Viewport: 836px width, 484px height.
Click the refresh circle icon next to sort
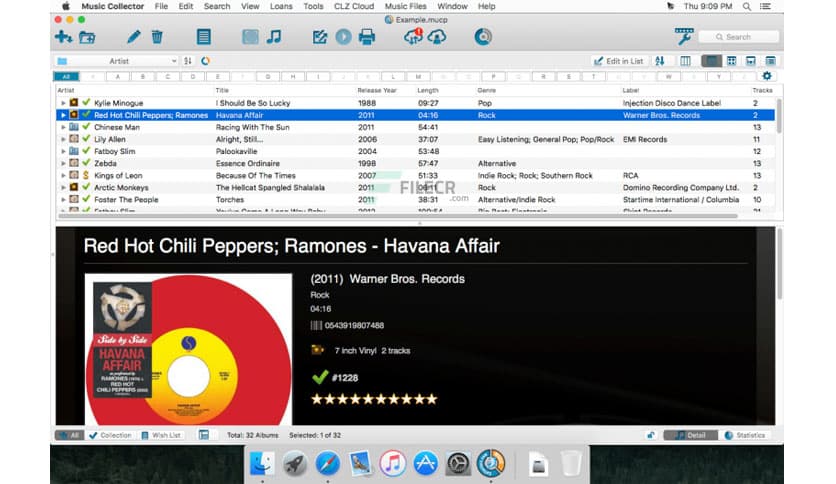point(205,61)
